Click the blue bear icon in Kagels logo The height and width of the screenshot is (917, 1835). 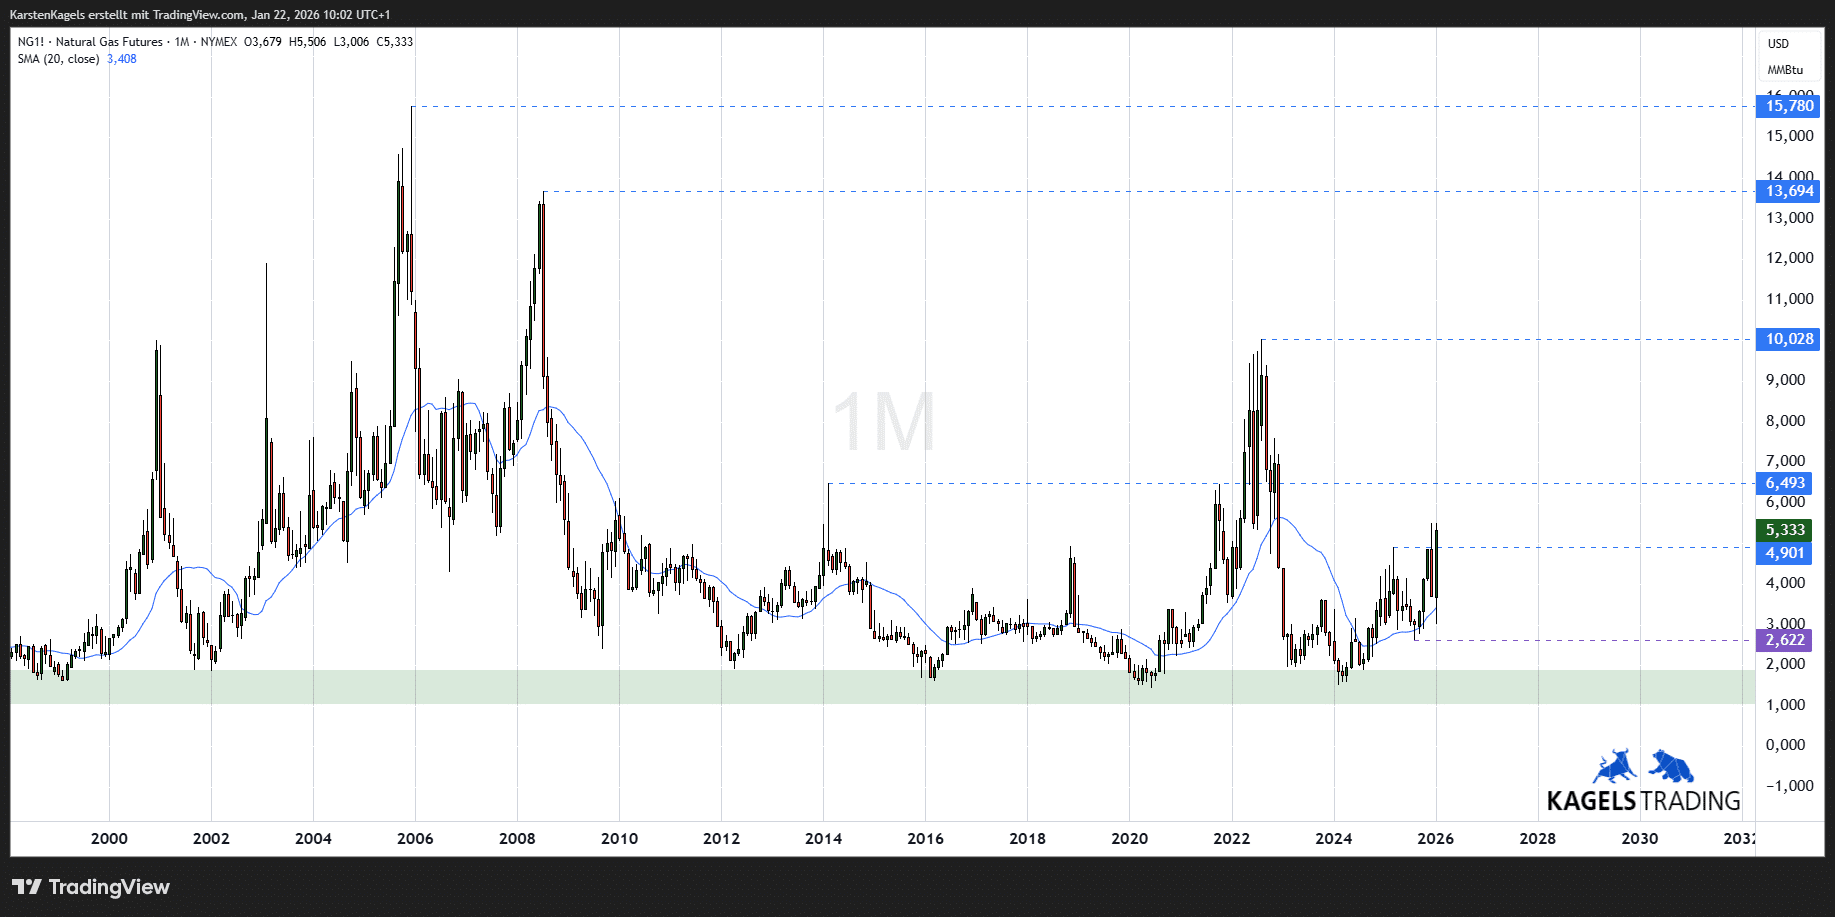[x=1671, y=766]
